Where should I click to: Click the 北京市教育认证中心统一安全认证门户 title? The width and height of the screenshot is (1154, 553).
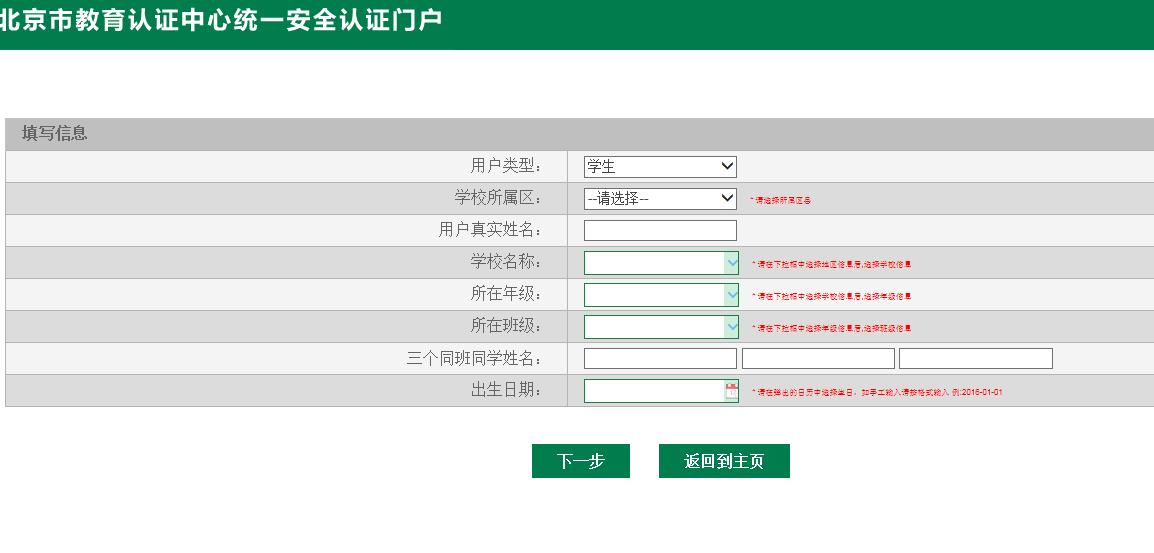point(220,20)
